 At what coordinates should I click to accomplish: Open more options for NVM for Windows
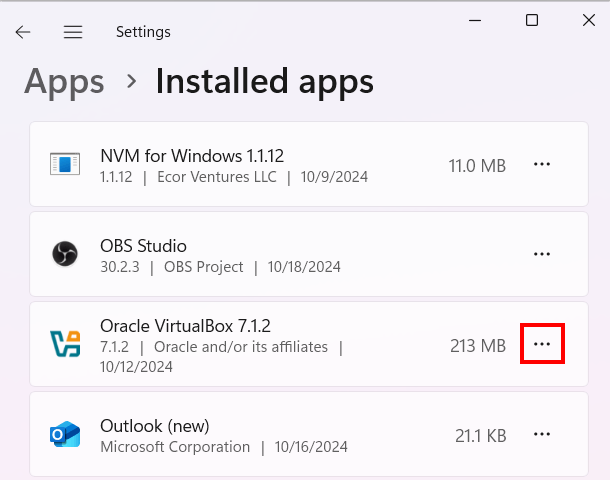tap(542, 165)
